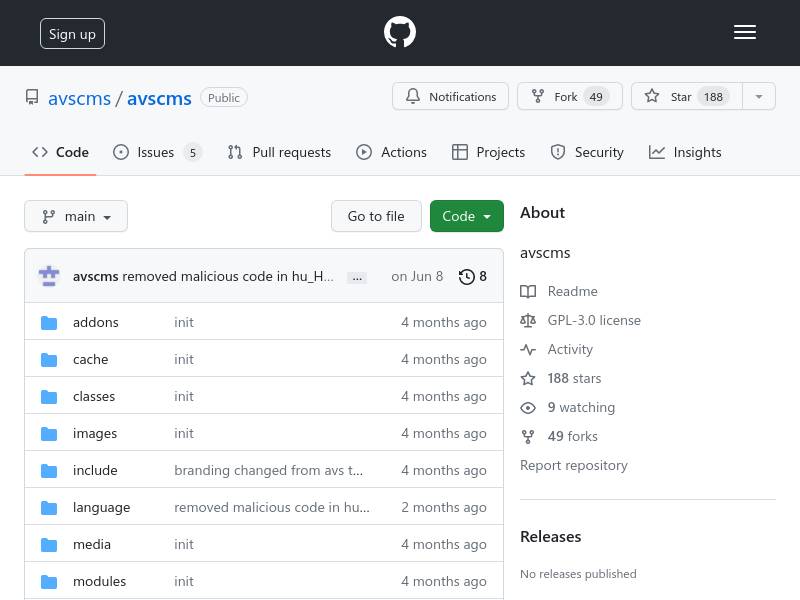This screenshot has width=800, height=600.
Task: Switch to the Code tab
Action: point(60,152)
